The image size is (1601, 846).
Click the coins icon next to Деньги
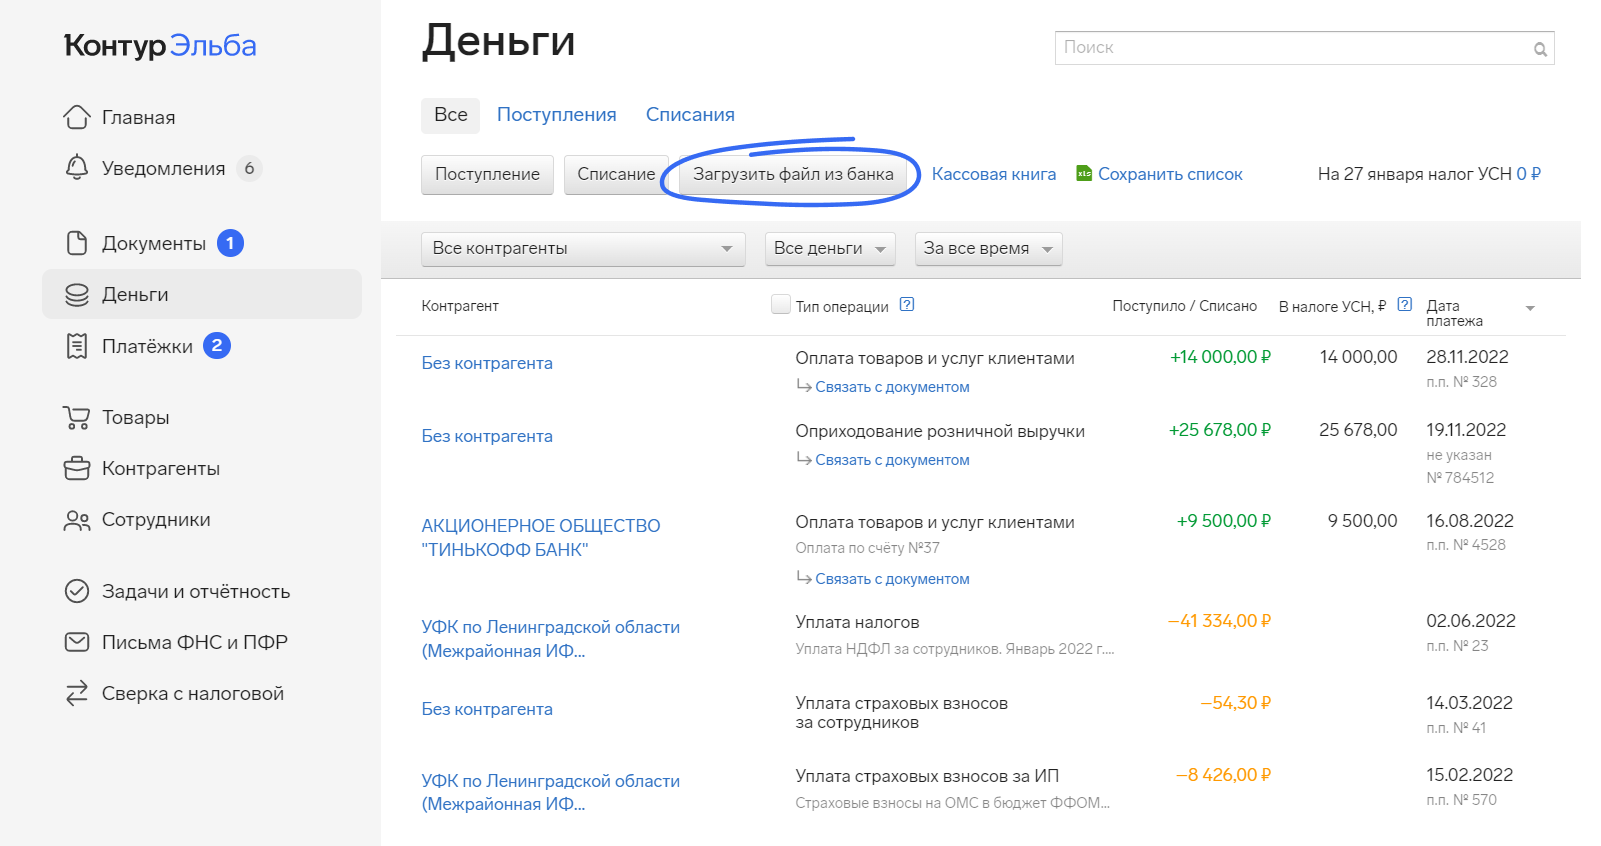77,294
